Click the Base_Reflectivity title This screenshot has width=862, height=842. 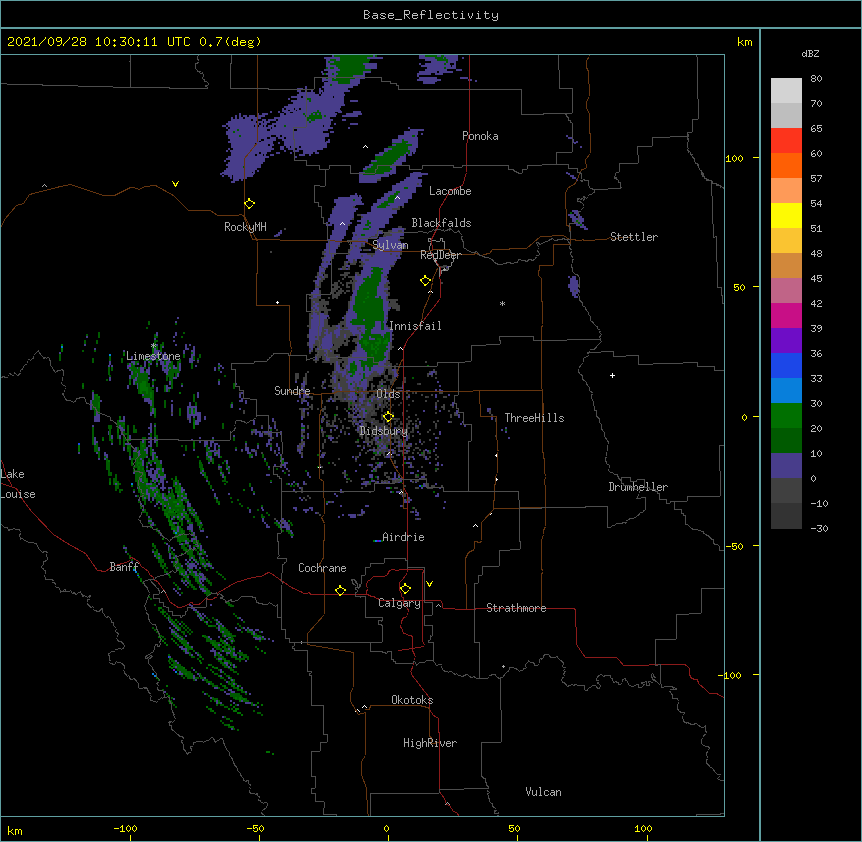pos(431,15)
